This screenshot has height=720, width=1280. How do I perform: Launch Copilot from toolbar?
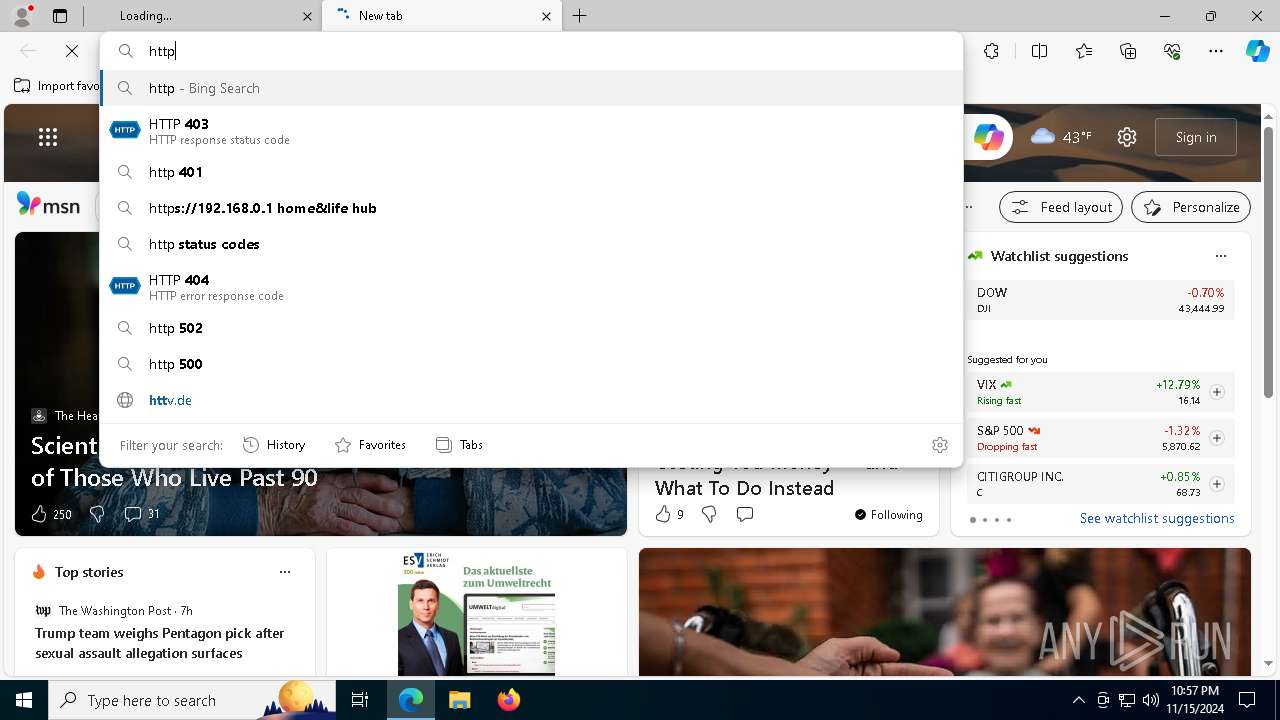1257,51
